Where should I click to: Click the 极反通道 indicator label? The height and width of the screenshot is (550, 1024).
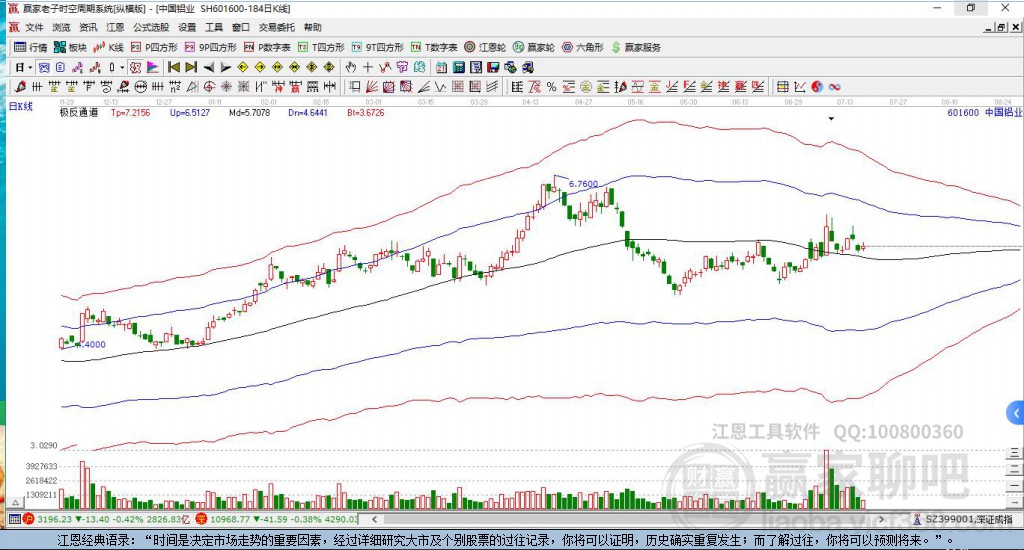coord(78,112)
